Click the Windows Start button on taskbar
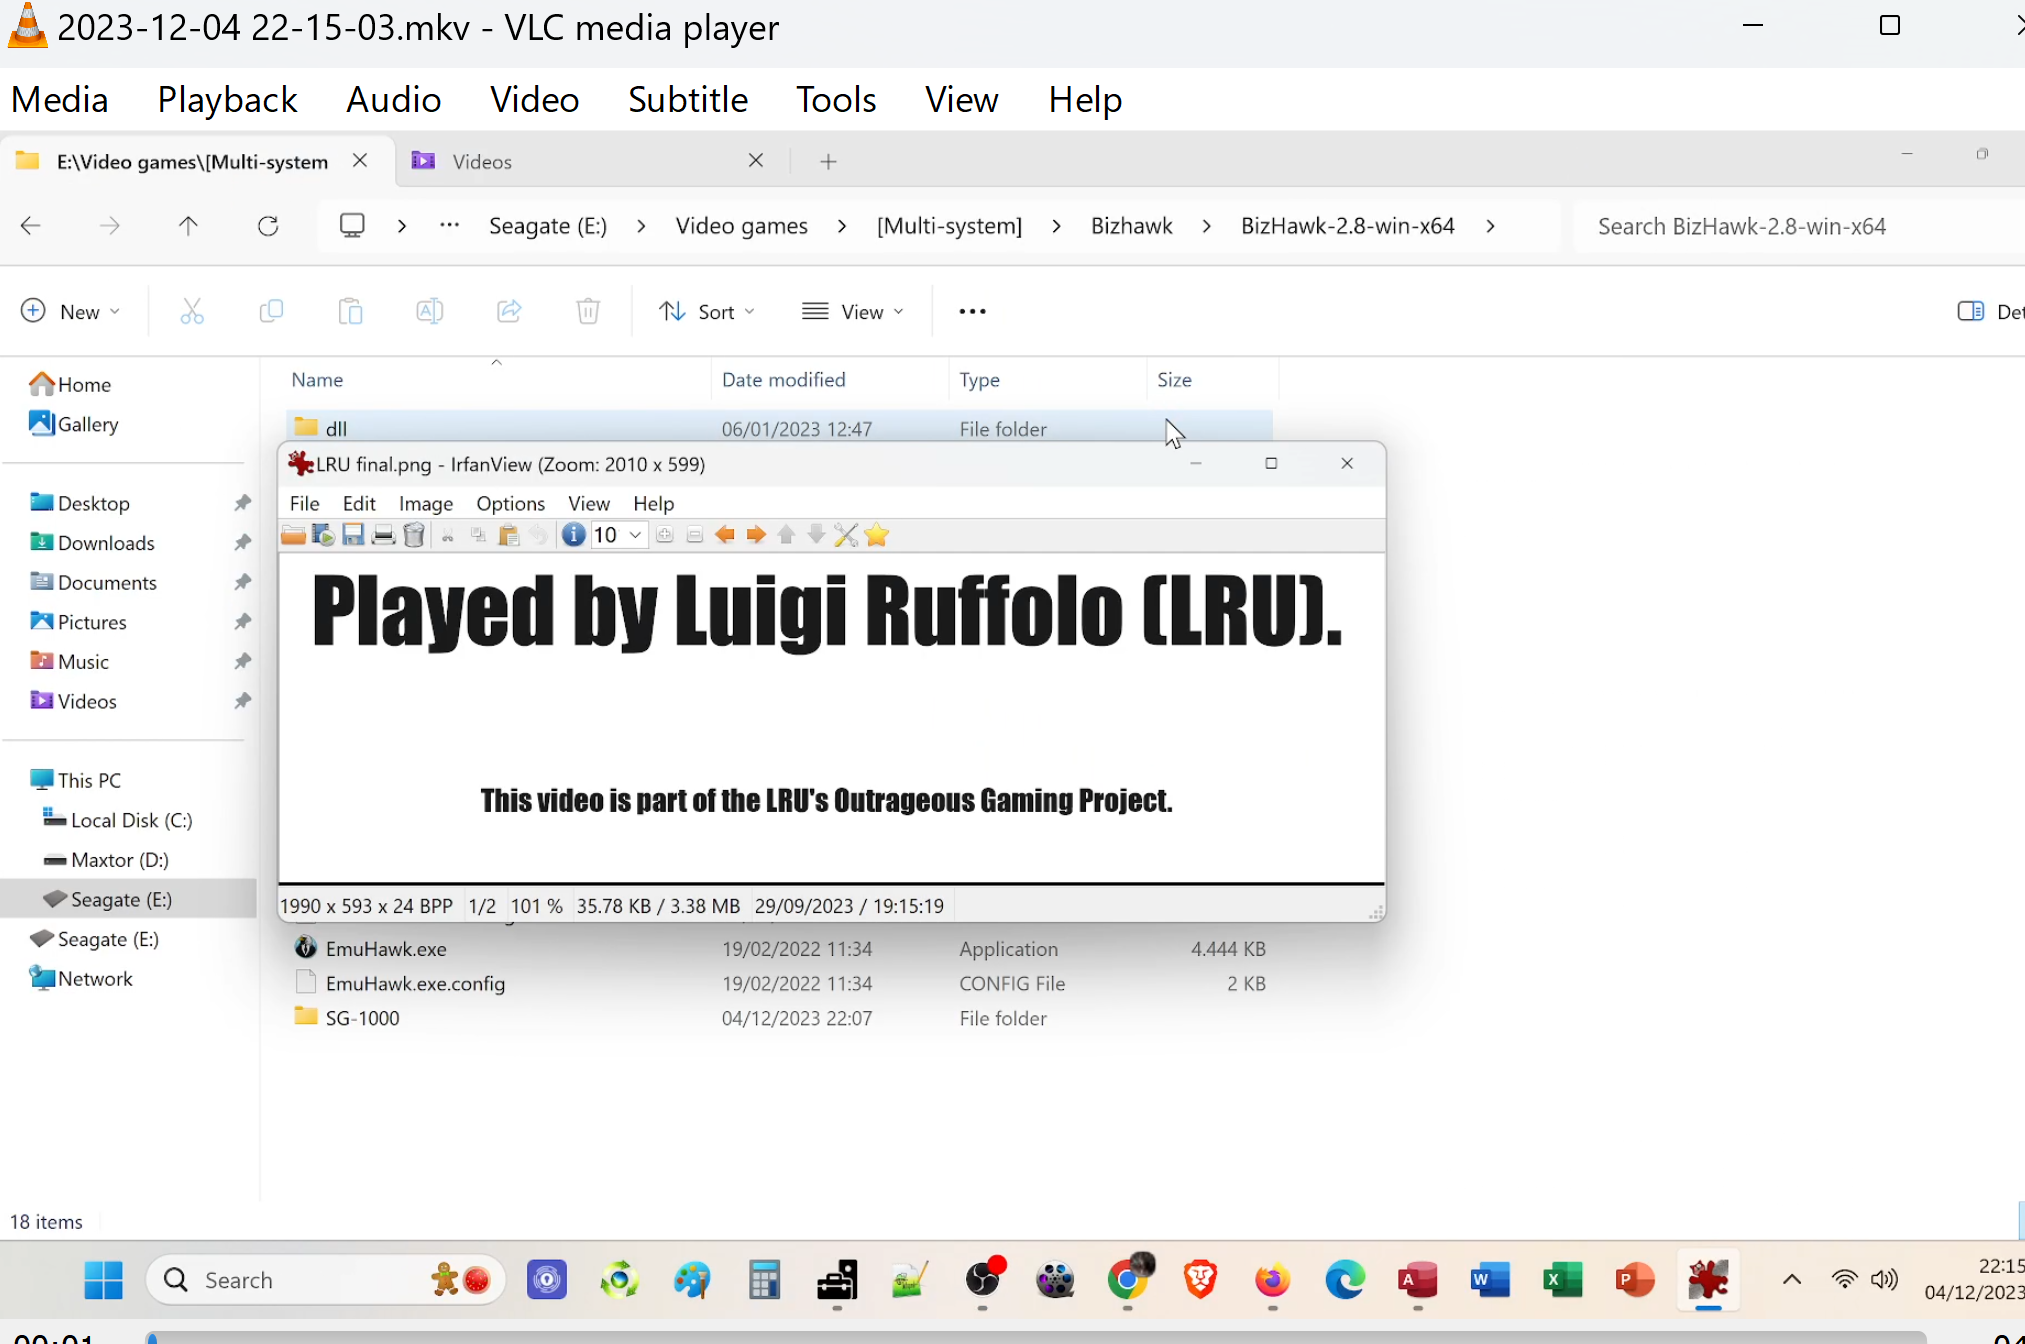The height and width of the screenshot is (1344, 2025). click(103, 1280)
